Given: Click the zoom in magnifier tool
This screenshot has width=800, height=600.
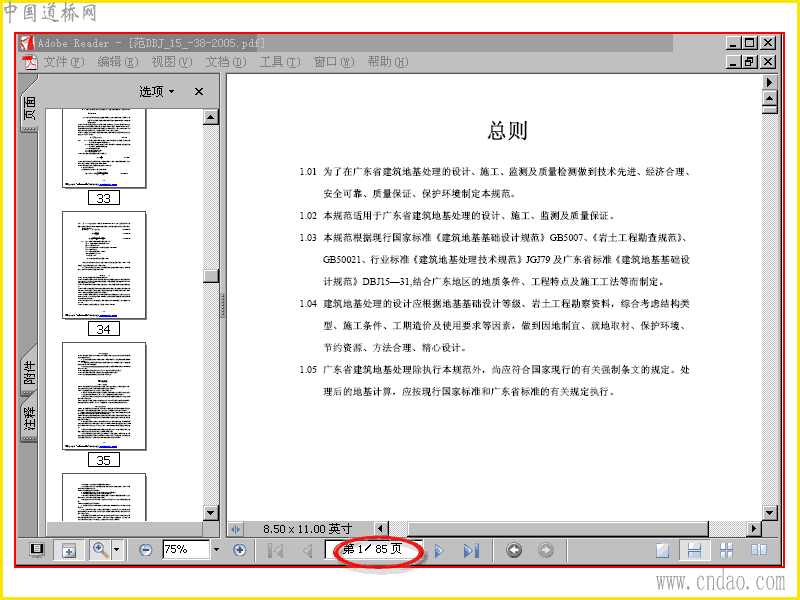Looking at the screenshot, I should click(101, 550).
